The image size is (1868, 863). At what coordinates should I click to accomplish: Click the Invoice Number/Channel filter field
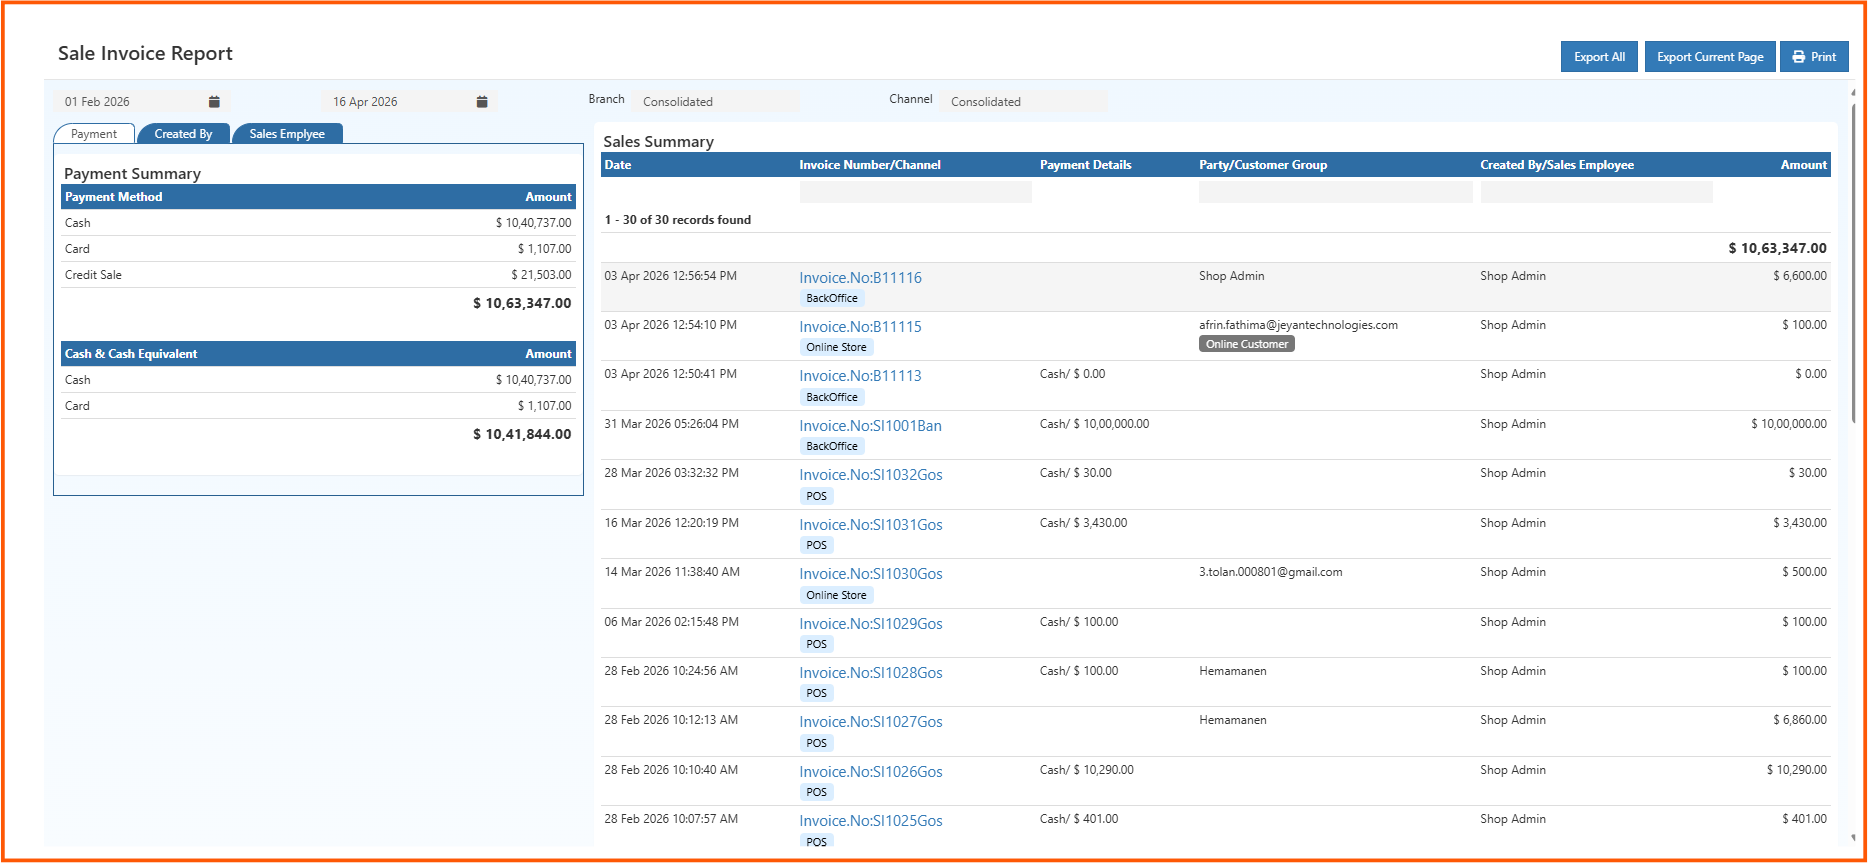[915, 192]
